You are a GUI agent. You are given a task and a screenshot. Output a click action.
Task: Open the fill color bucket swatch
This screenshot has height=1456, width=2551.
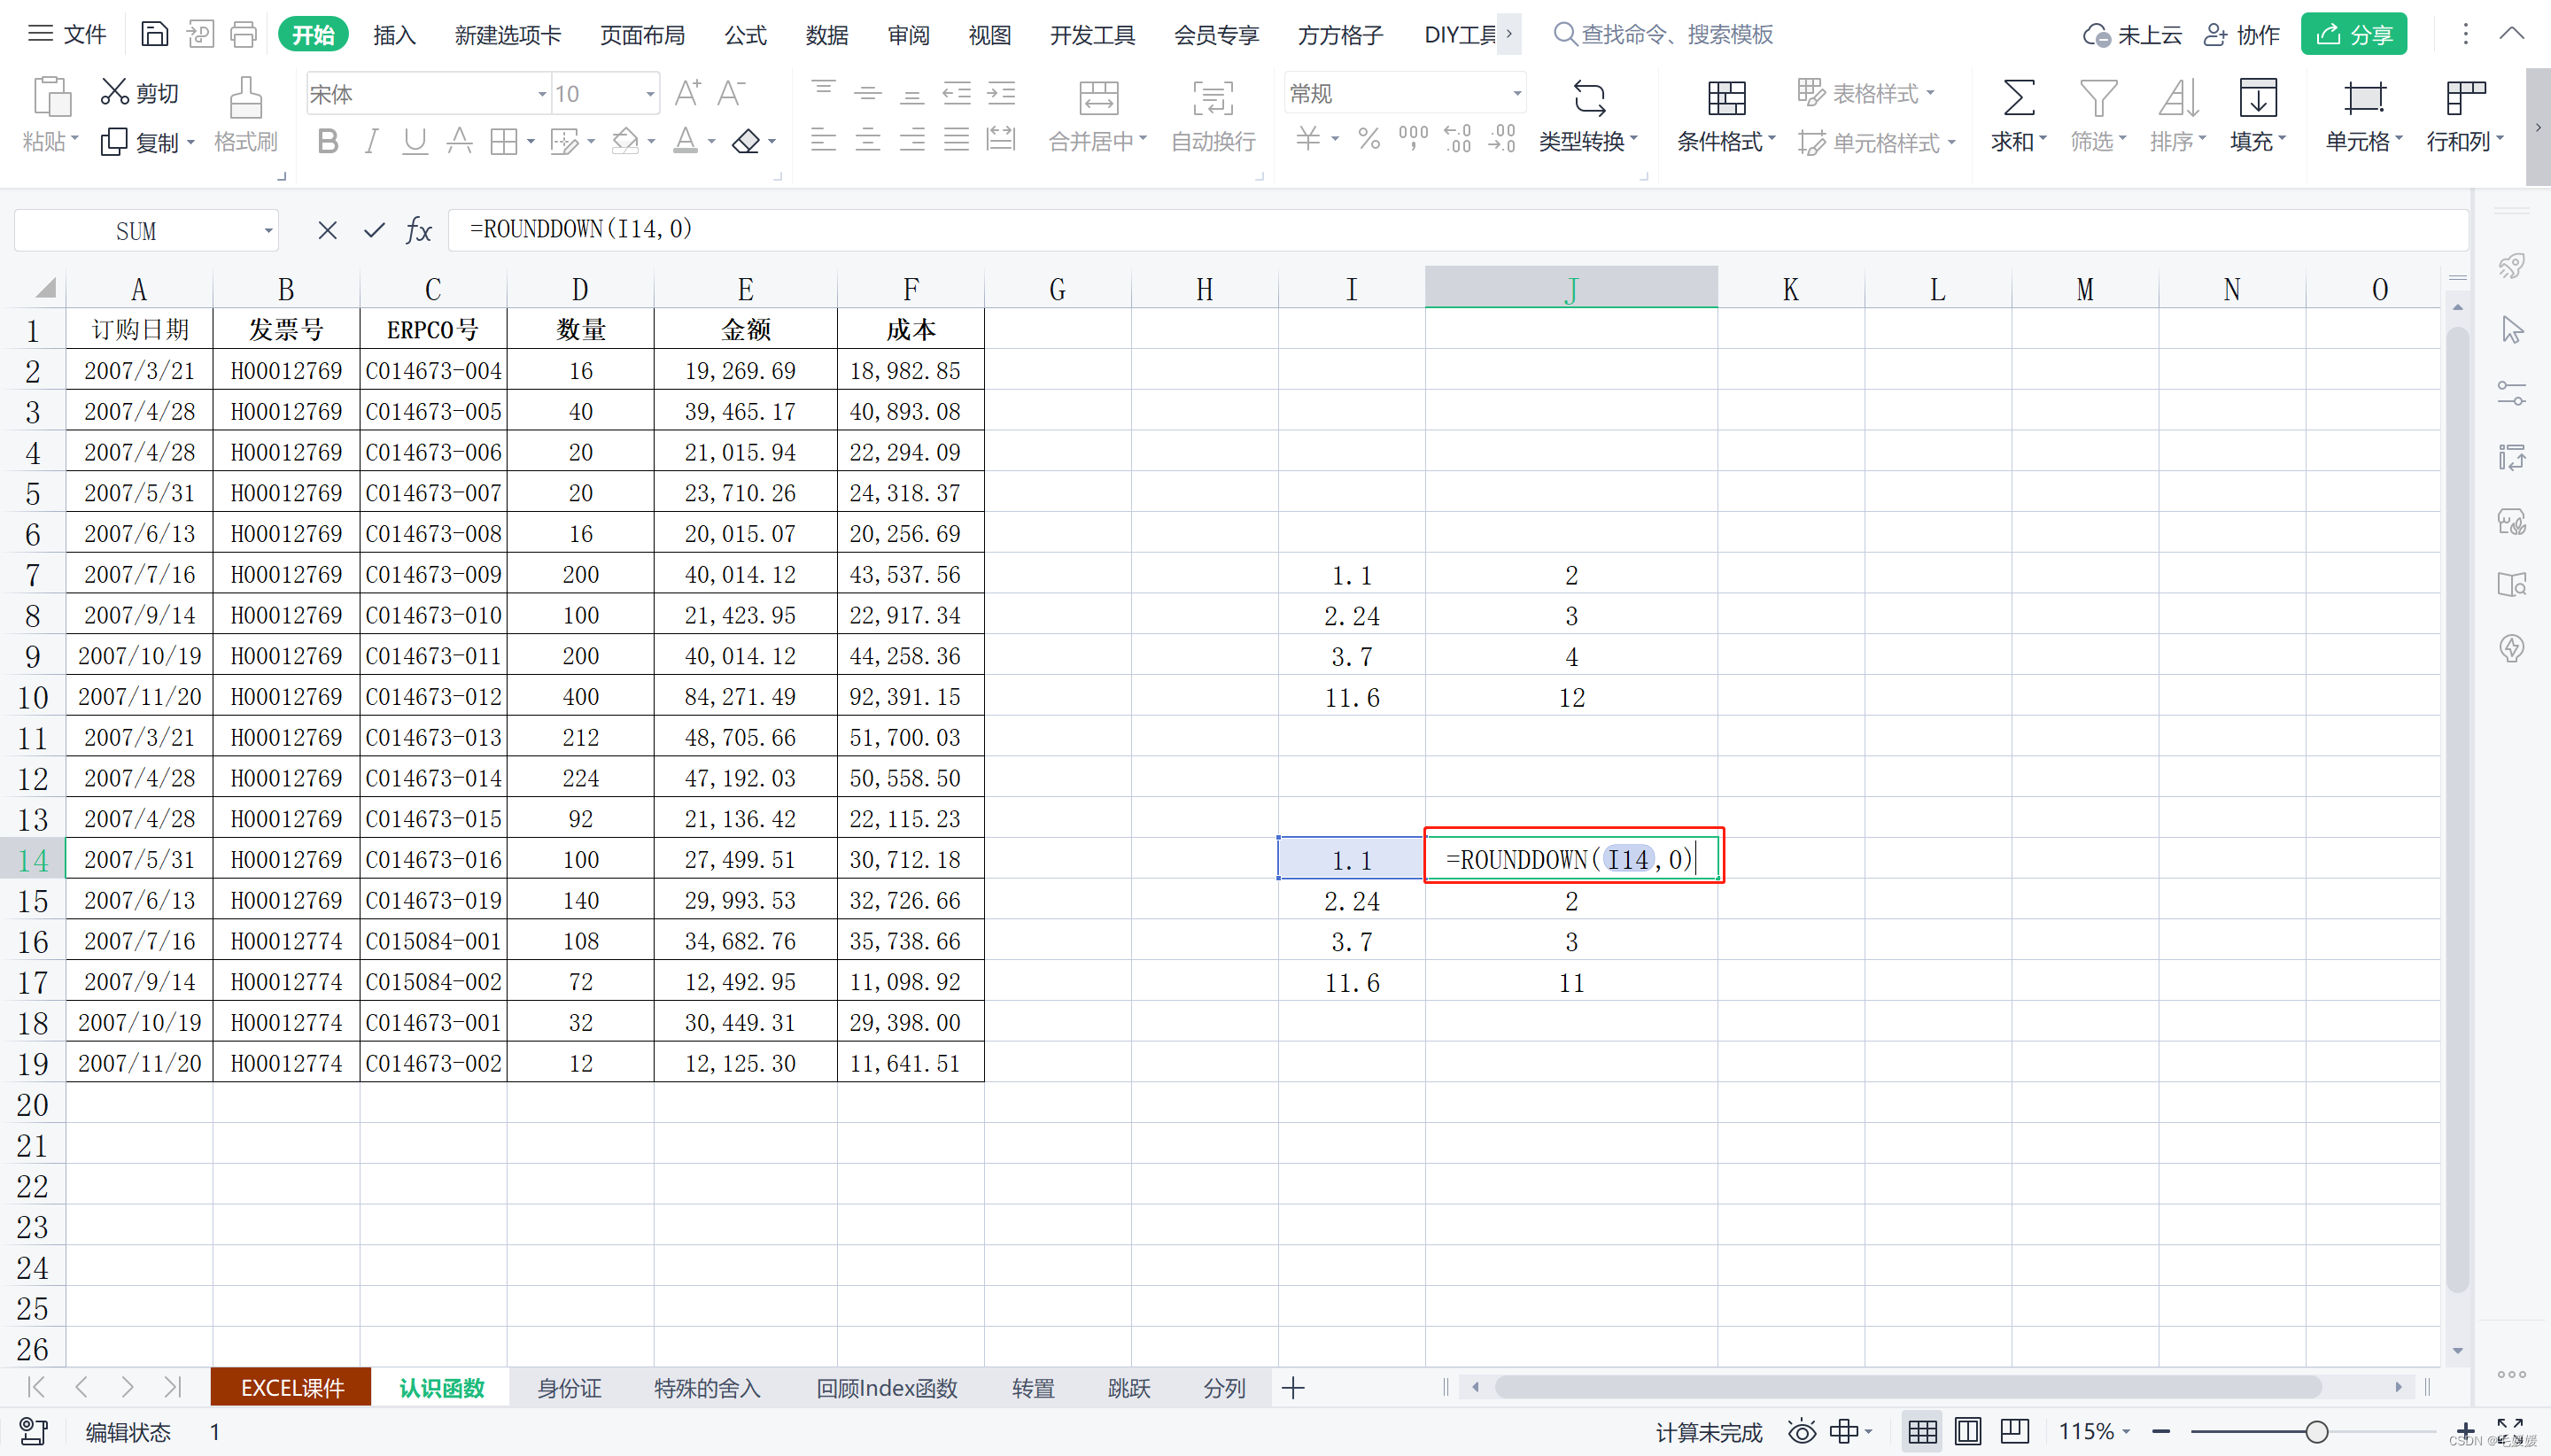(625, 141)
